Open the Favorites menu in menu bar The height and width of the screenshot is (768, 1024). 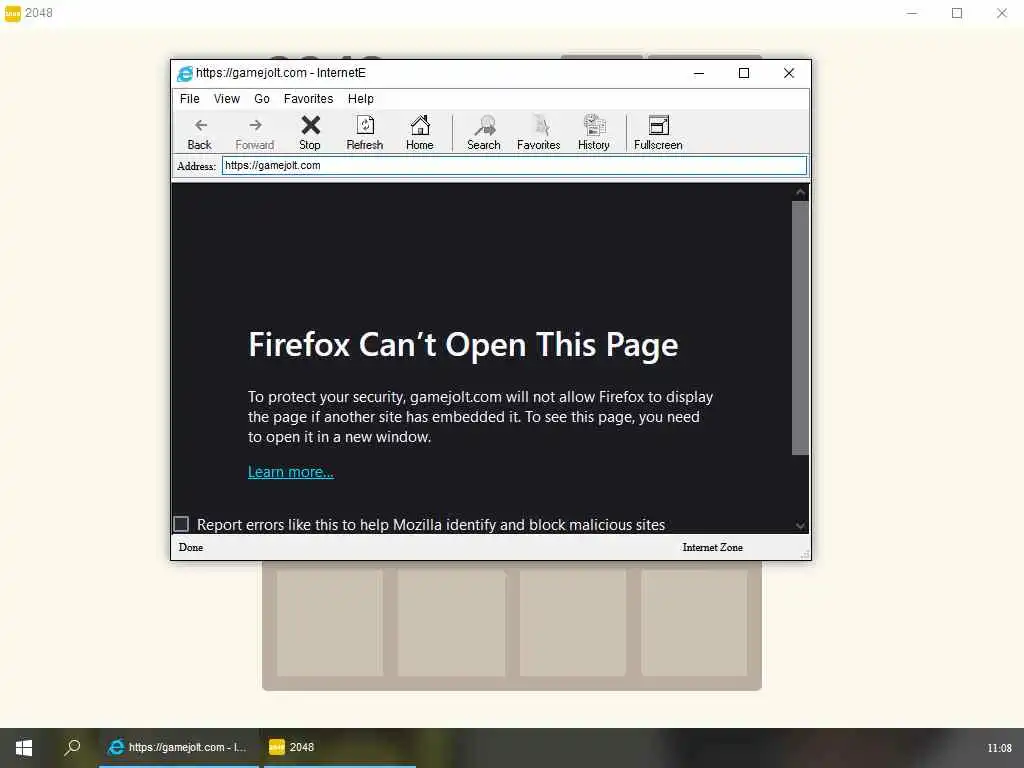tap(308, 99)
